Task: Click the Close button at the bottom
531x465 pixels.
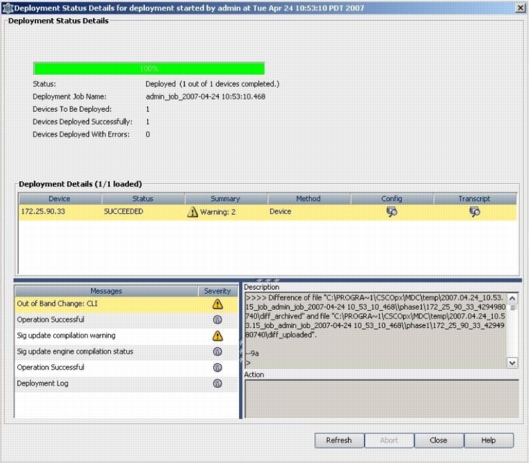Action: (439, 440)
